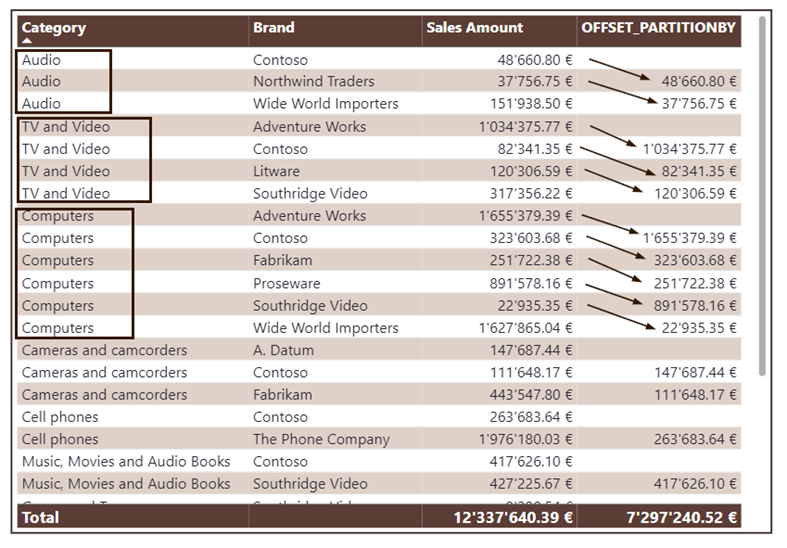The width and height of the screenshot is (787, 548).
Task: Click the ascending sort arrow under Category
Action: [27, 41]
